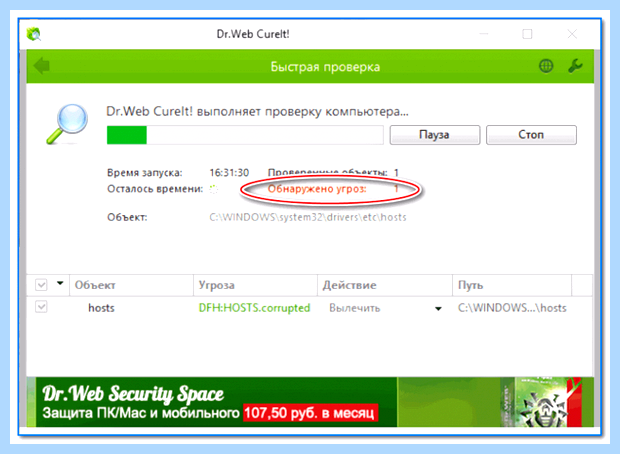
Task: Click the 107,50 руб. в месяц price label
Action: click(310, 413)
